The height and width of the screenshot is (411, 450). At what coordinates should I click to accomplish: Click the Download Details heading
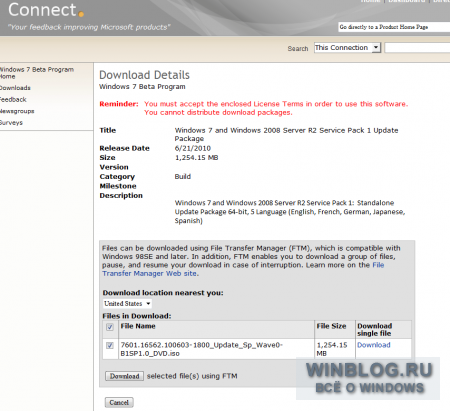[x=144, y=75]
